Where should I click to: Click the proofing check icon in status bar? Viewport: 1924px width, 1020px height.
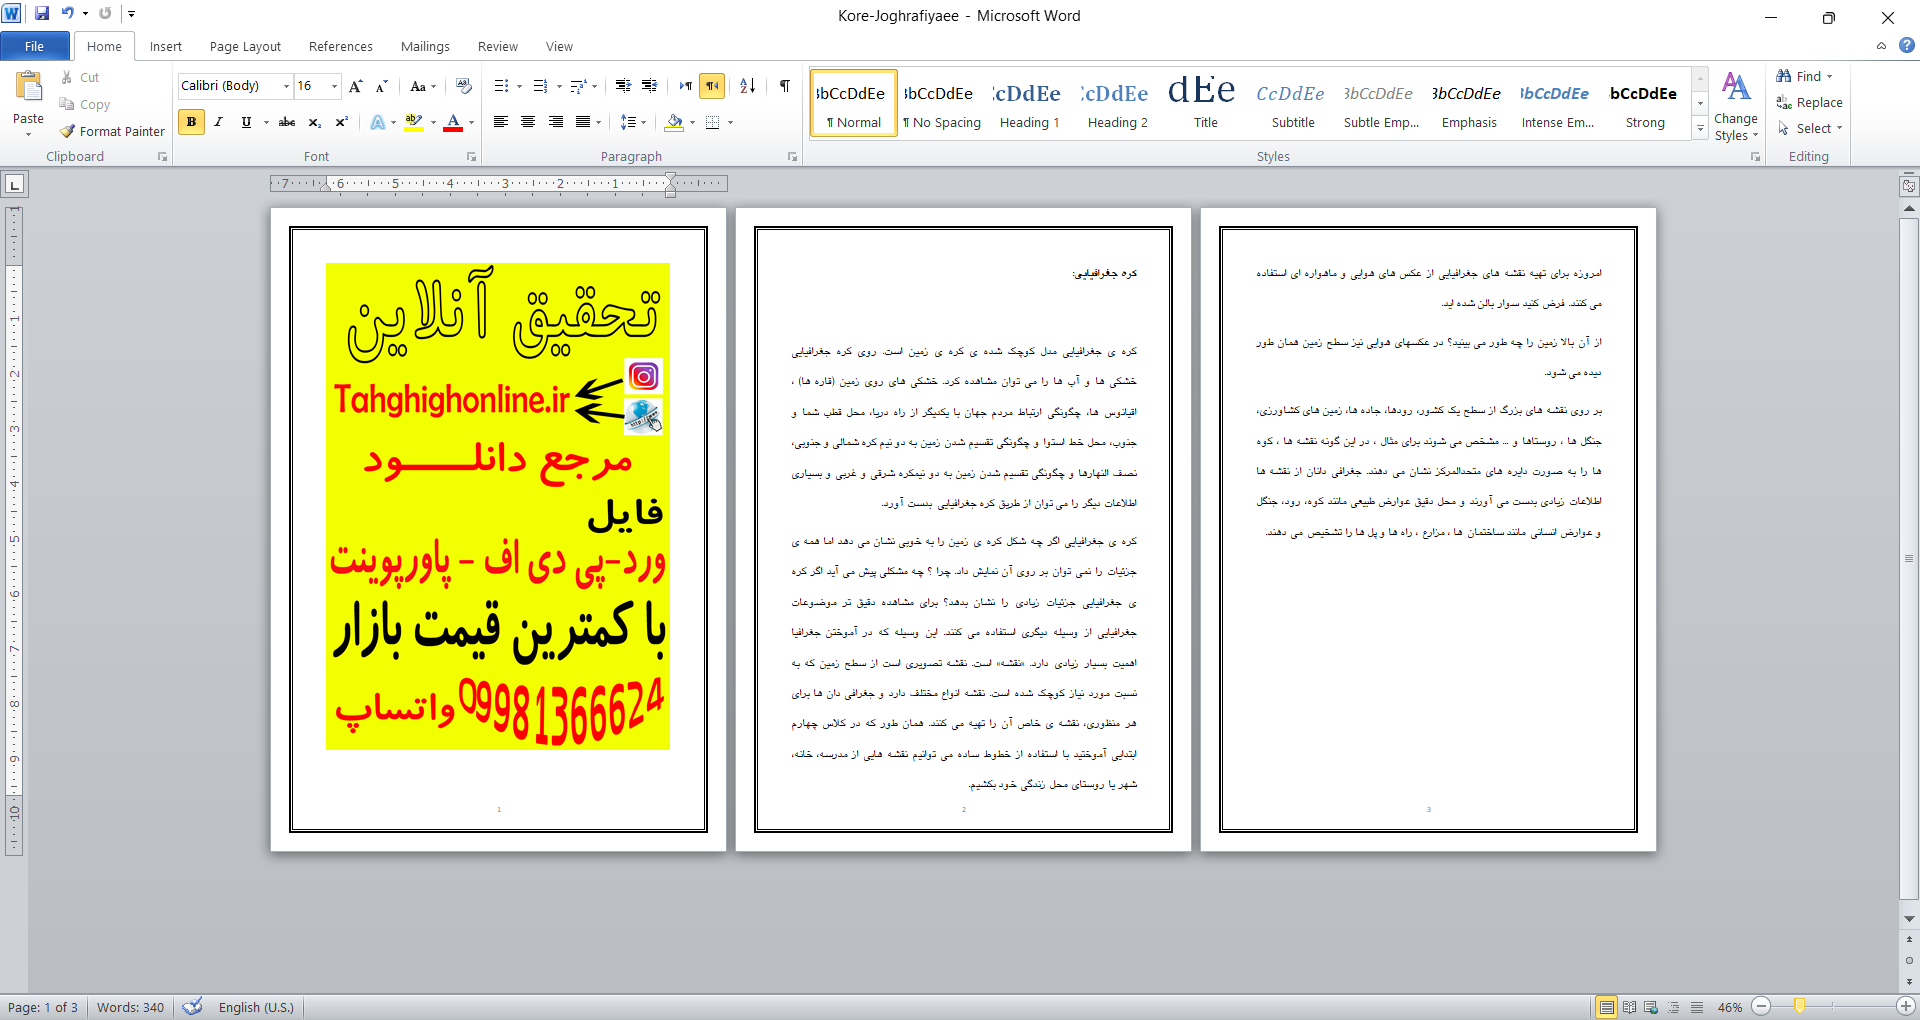click(193, 1006)
